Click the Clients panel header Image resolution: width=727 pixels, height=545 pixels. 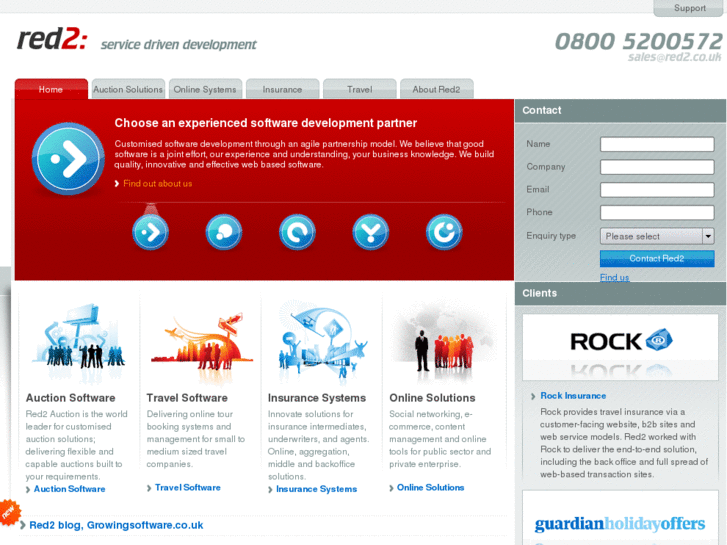620,293
